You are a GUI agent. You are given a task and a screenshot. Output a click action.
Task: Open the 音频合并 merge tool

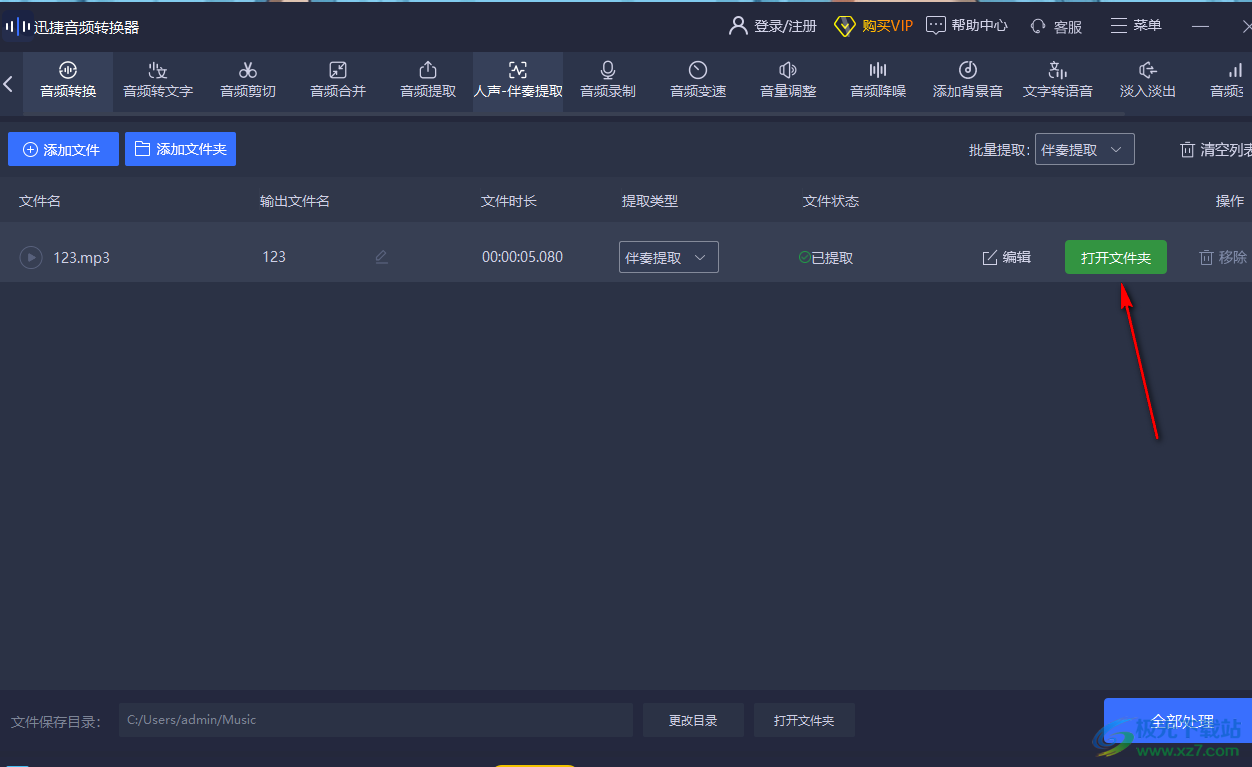[x=338, y=80]
